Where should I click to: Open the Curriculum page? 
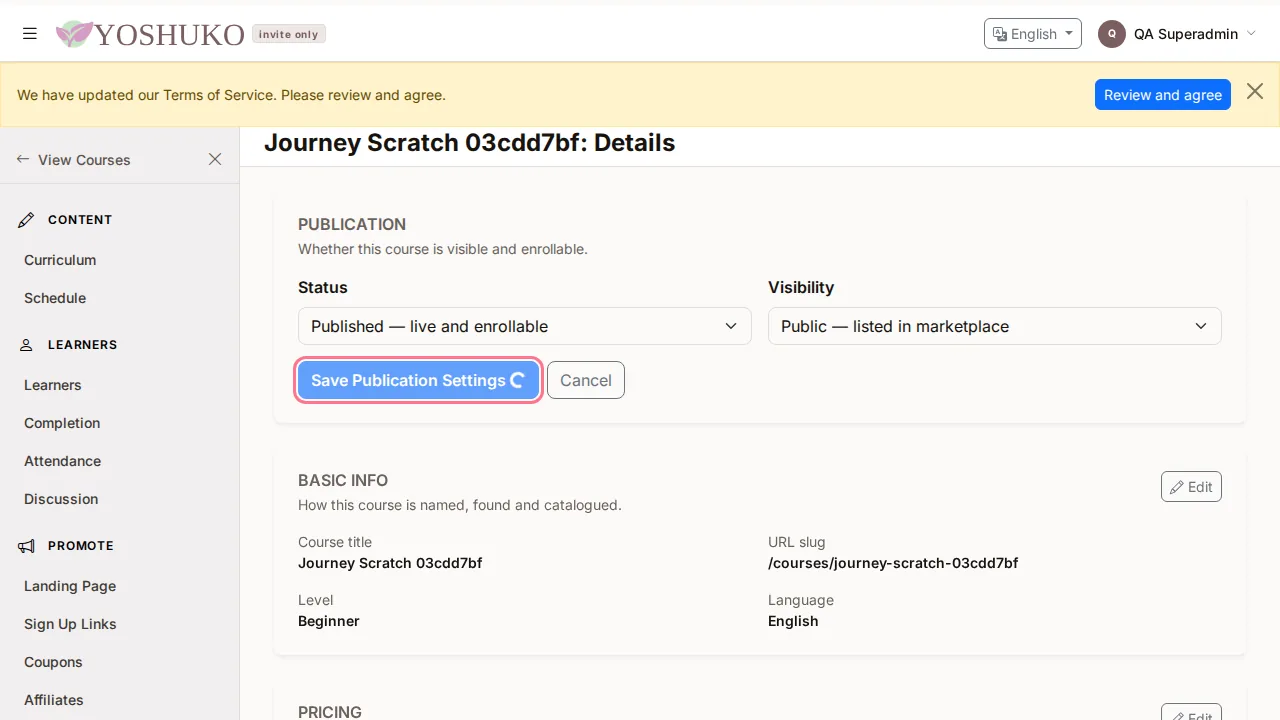point(60,260)
